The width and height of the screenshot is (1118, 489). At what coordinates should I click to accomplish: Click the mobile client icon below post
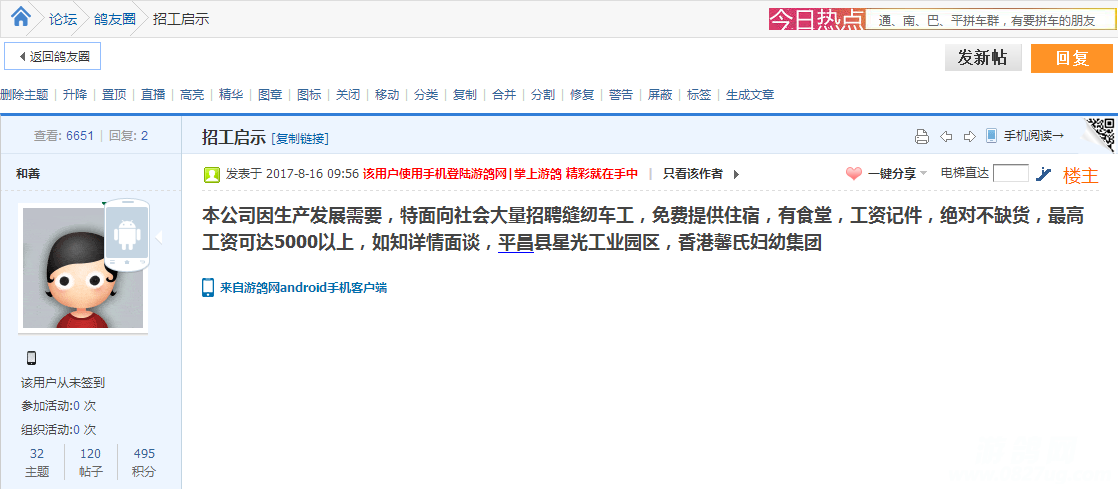point(208,287)
